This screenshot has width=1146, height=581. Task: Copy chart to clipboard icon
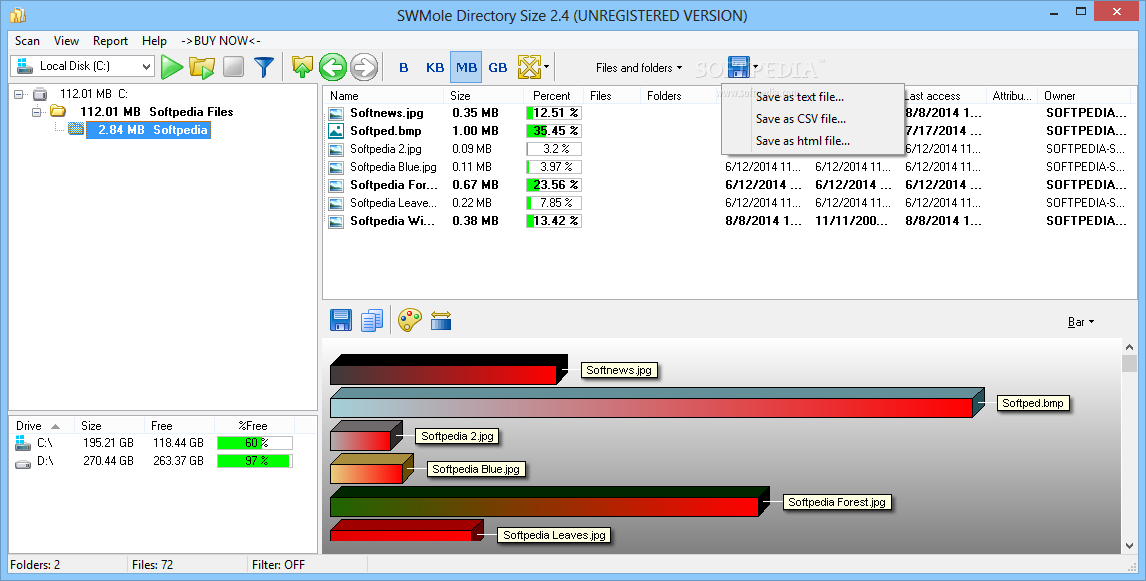pyautogui.click(x=372, y=320)
